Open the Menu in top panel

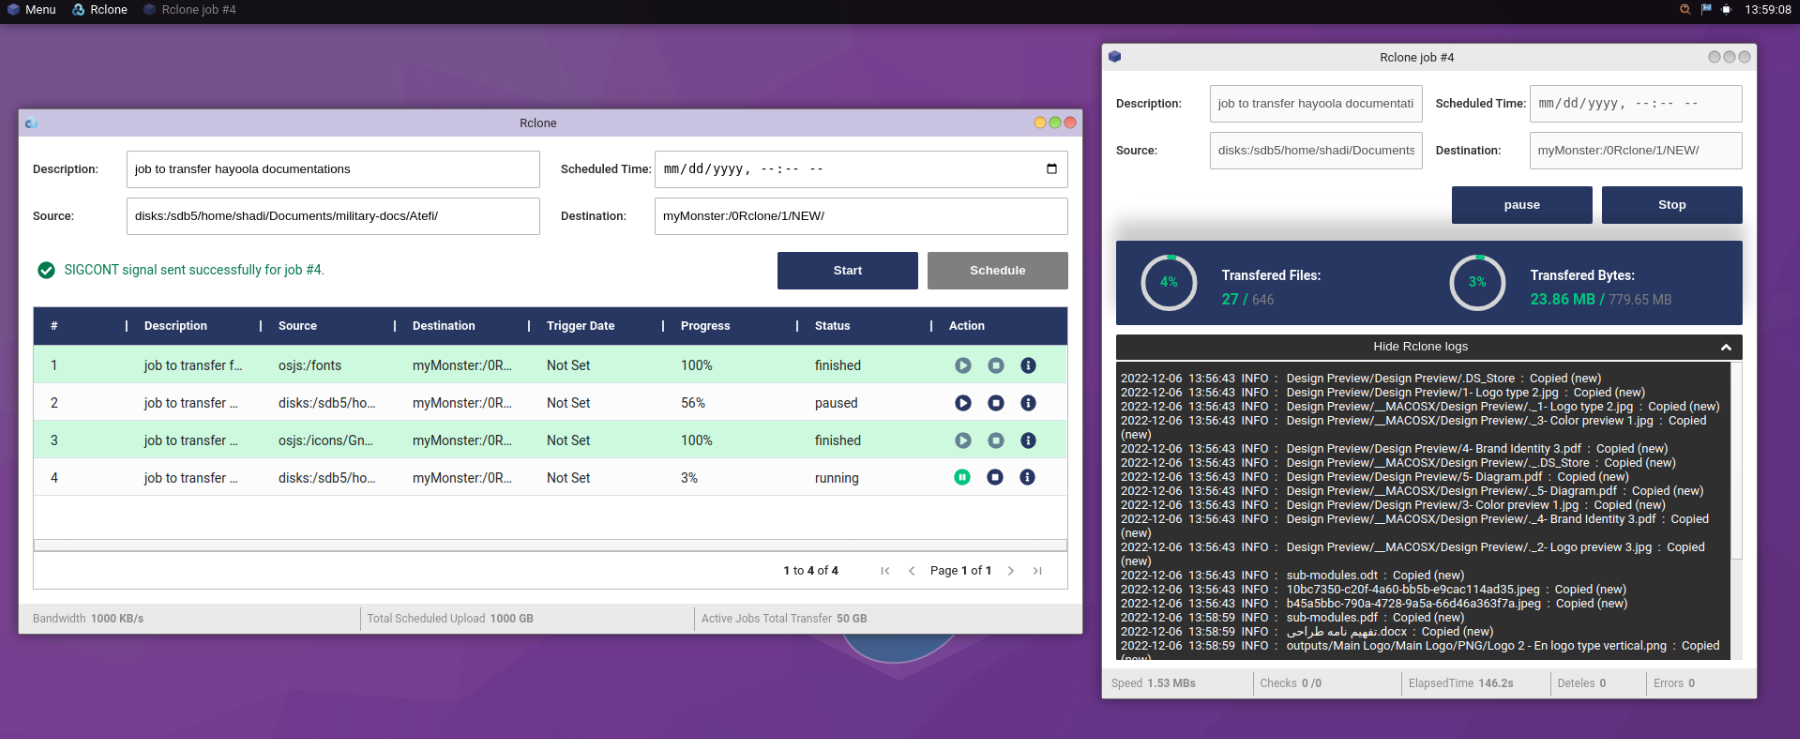click(x=31, y=9)
